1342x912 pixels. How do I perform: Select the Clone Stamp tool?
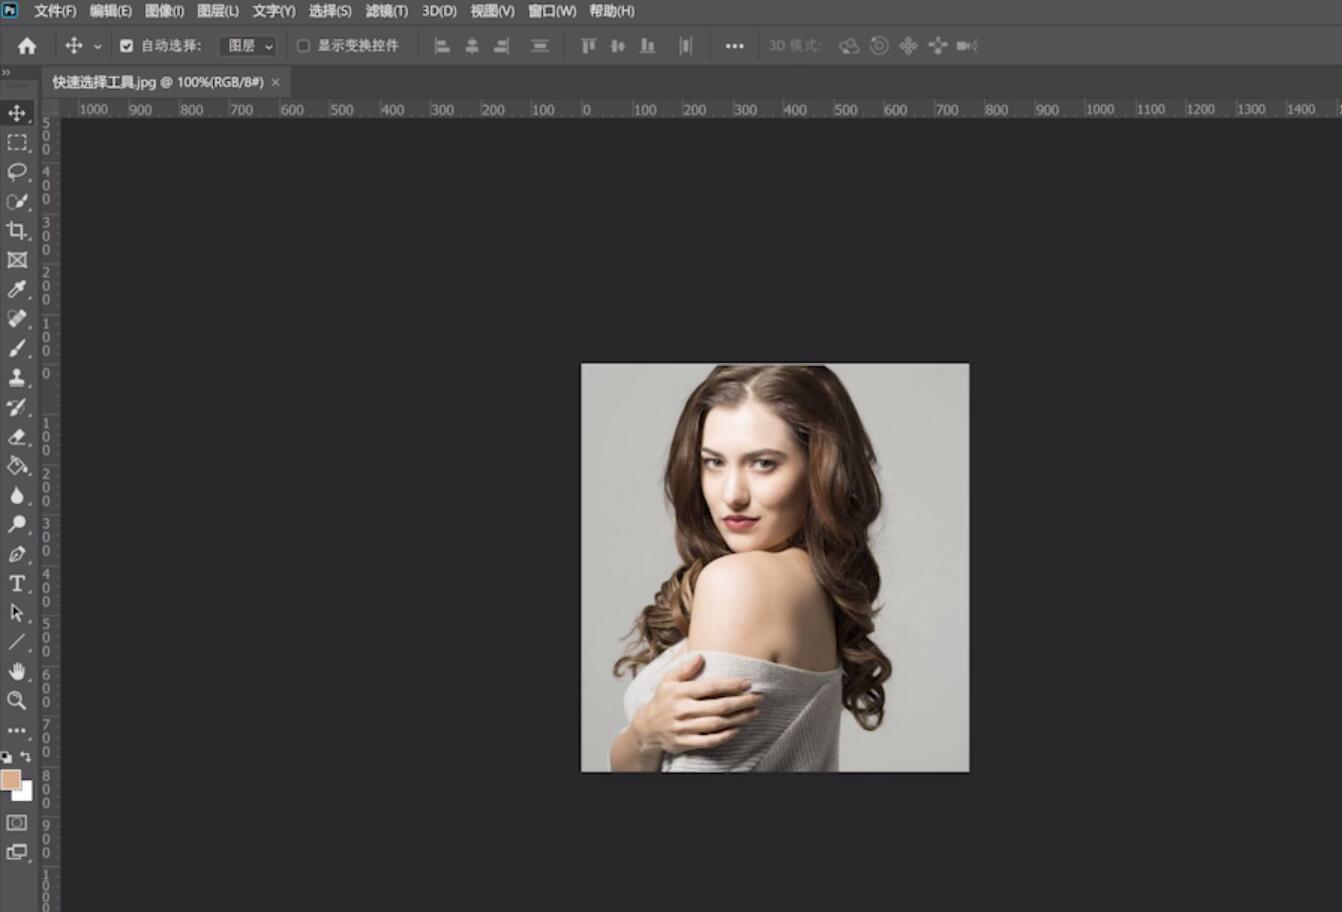(17, 378)
